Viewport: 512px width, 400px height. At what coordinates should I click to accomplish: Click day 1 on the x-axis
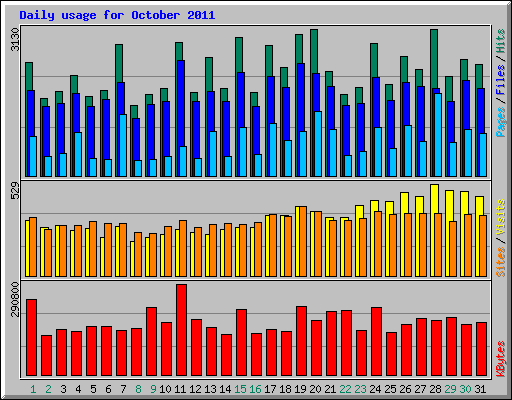point(33,389)
